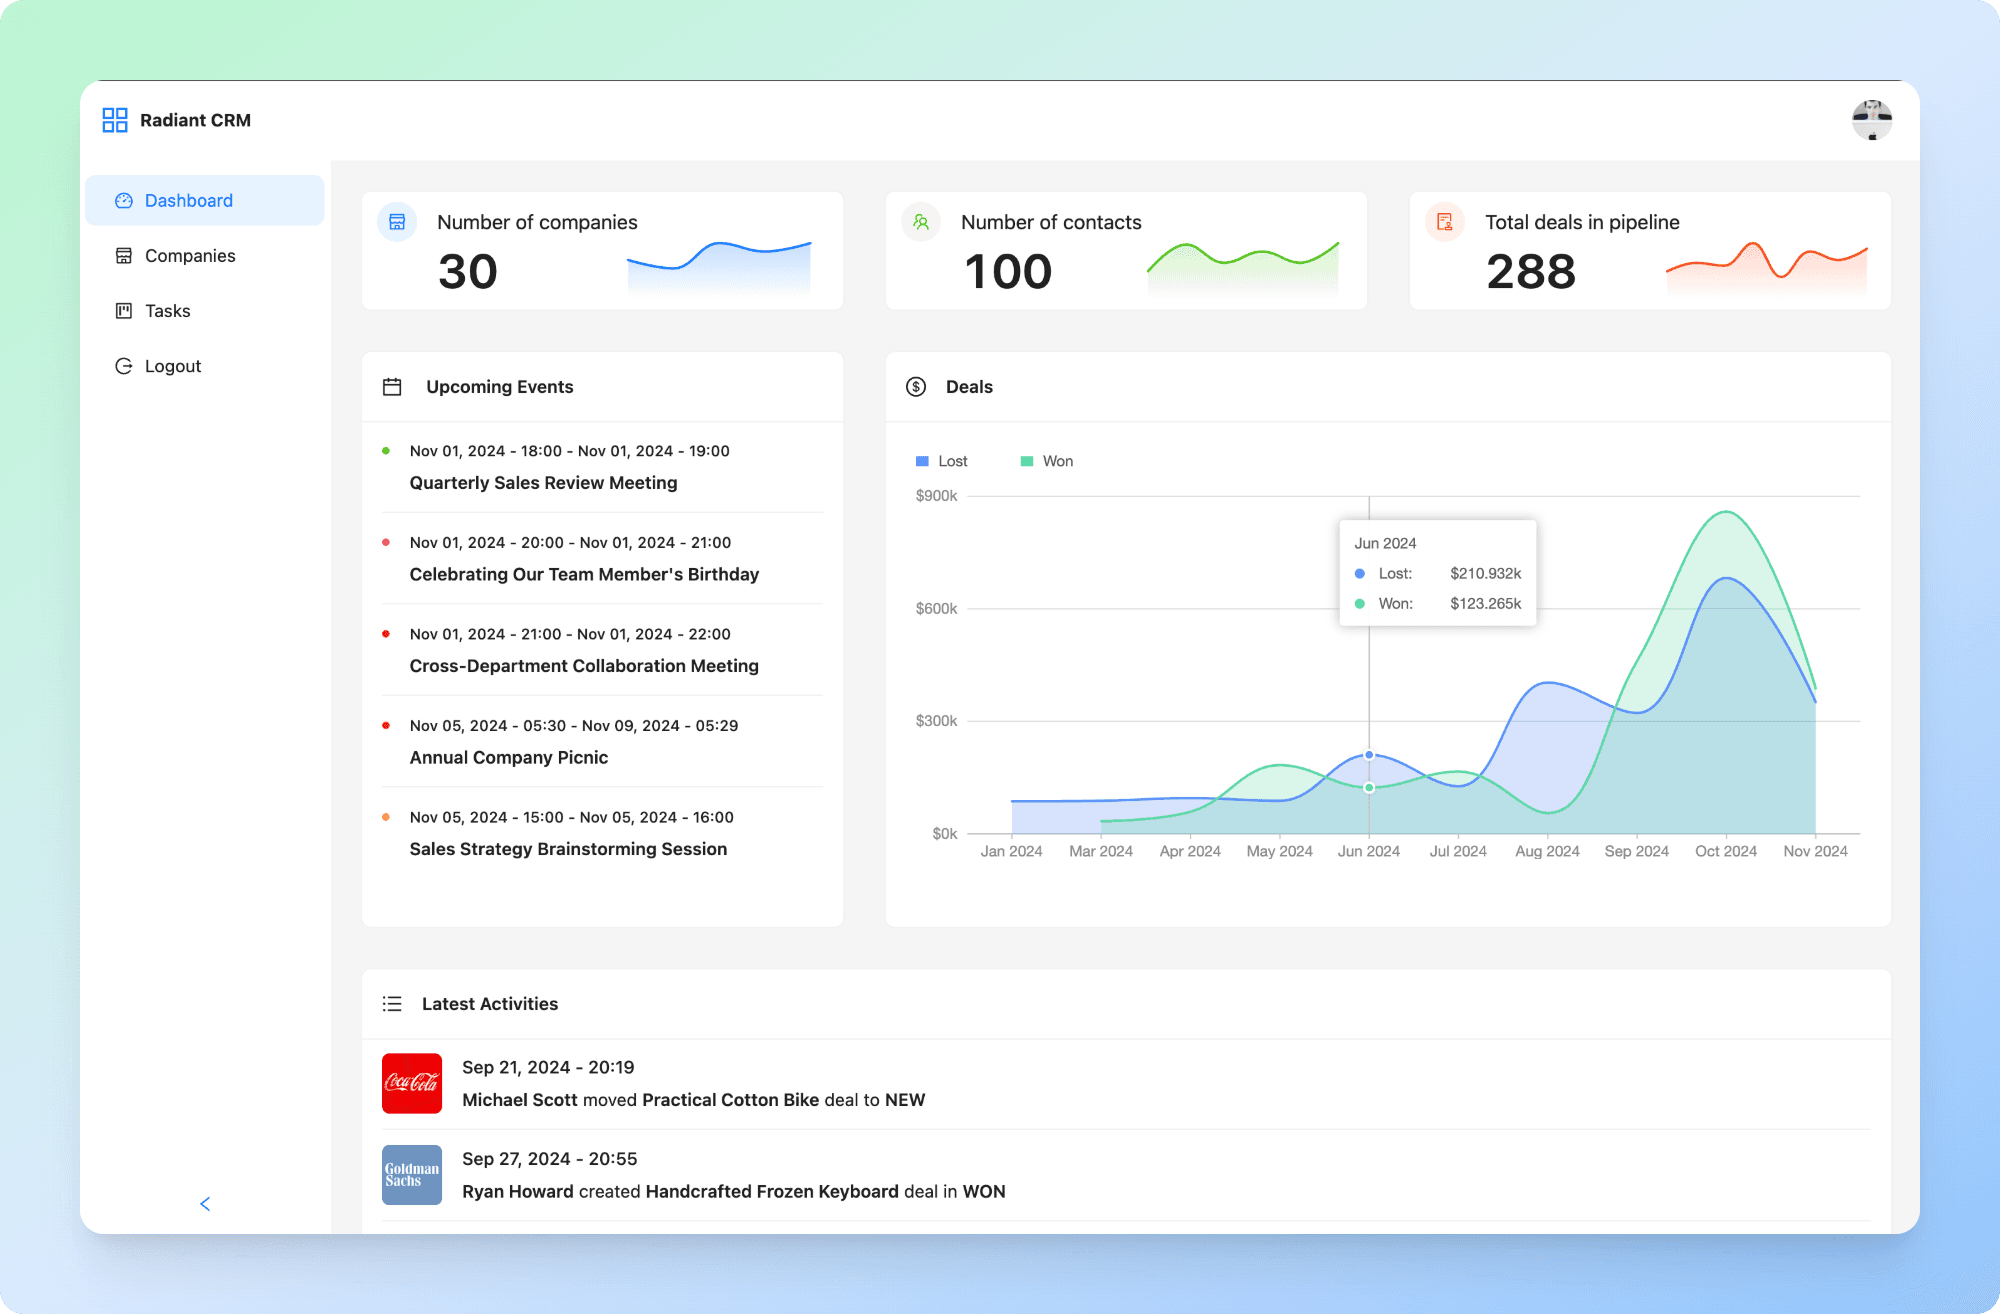The height and width of the screenshot is (1314, 2000).
Task: Click the calendar icon beside Upcoming Events
Action: 392,387
